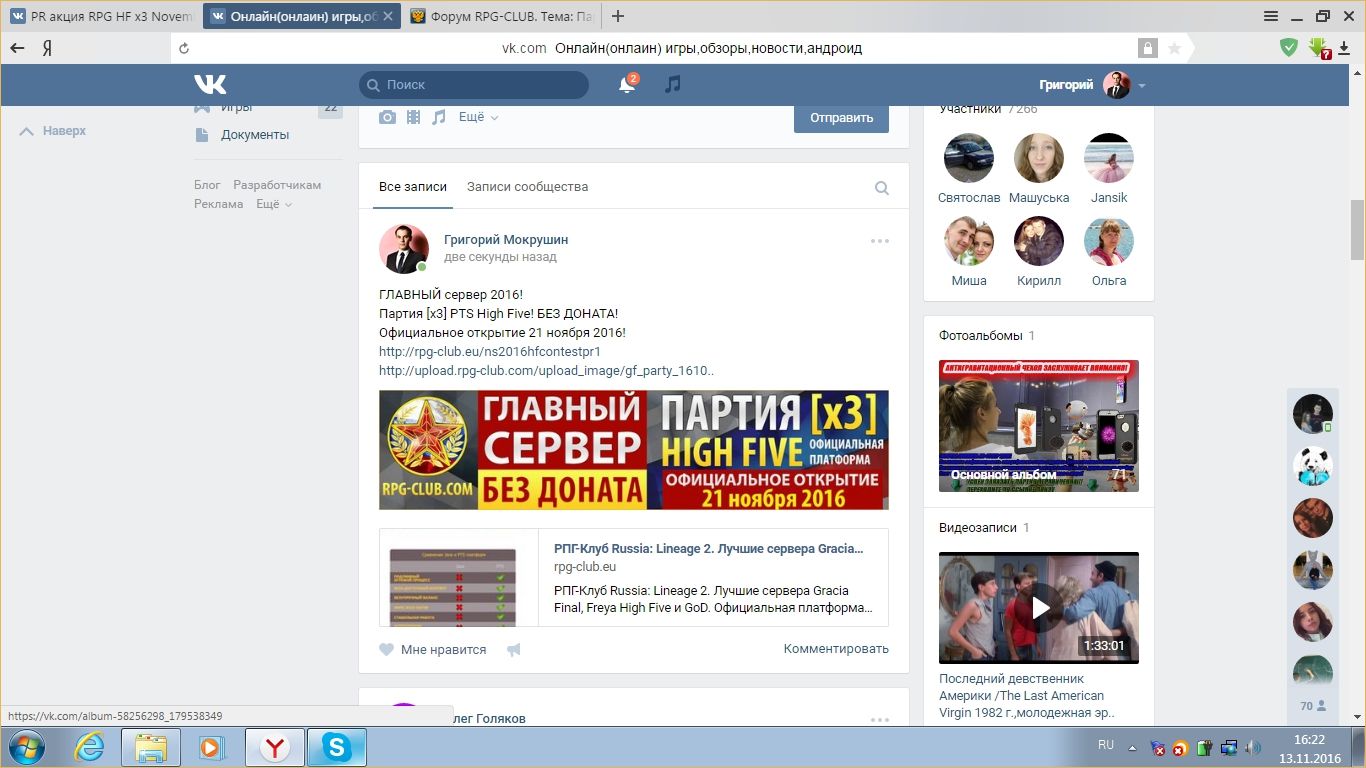Open the rpg-club.eu/ns2016hfcontestpr1 link

tap(490, 352)
